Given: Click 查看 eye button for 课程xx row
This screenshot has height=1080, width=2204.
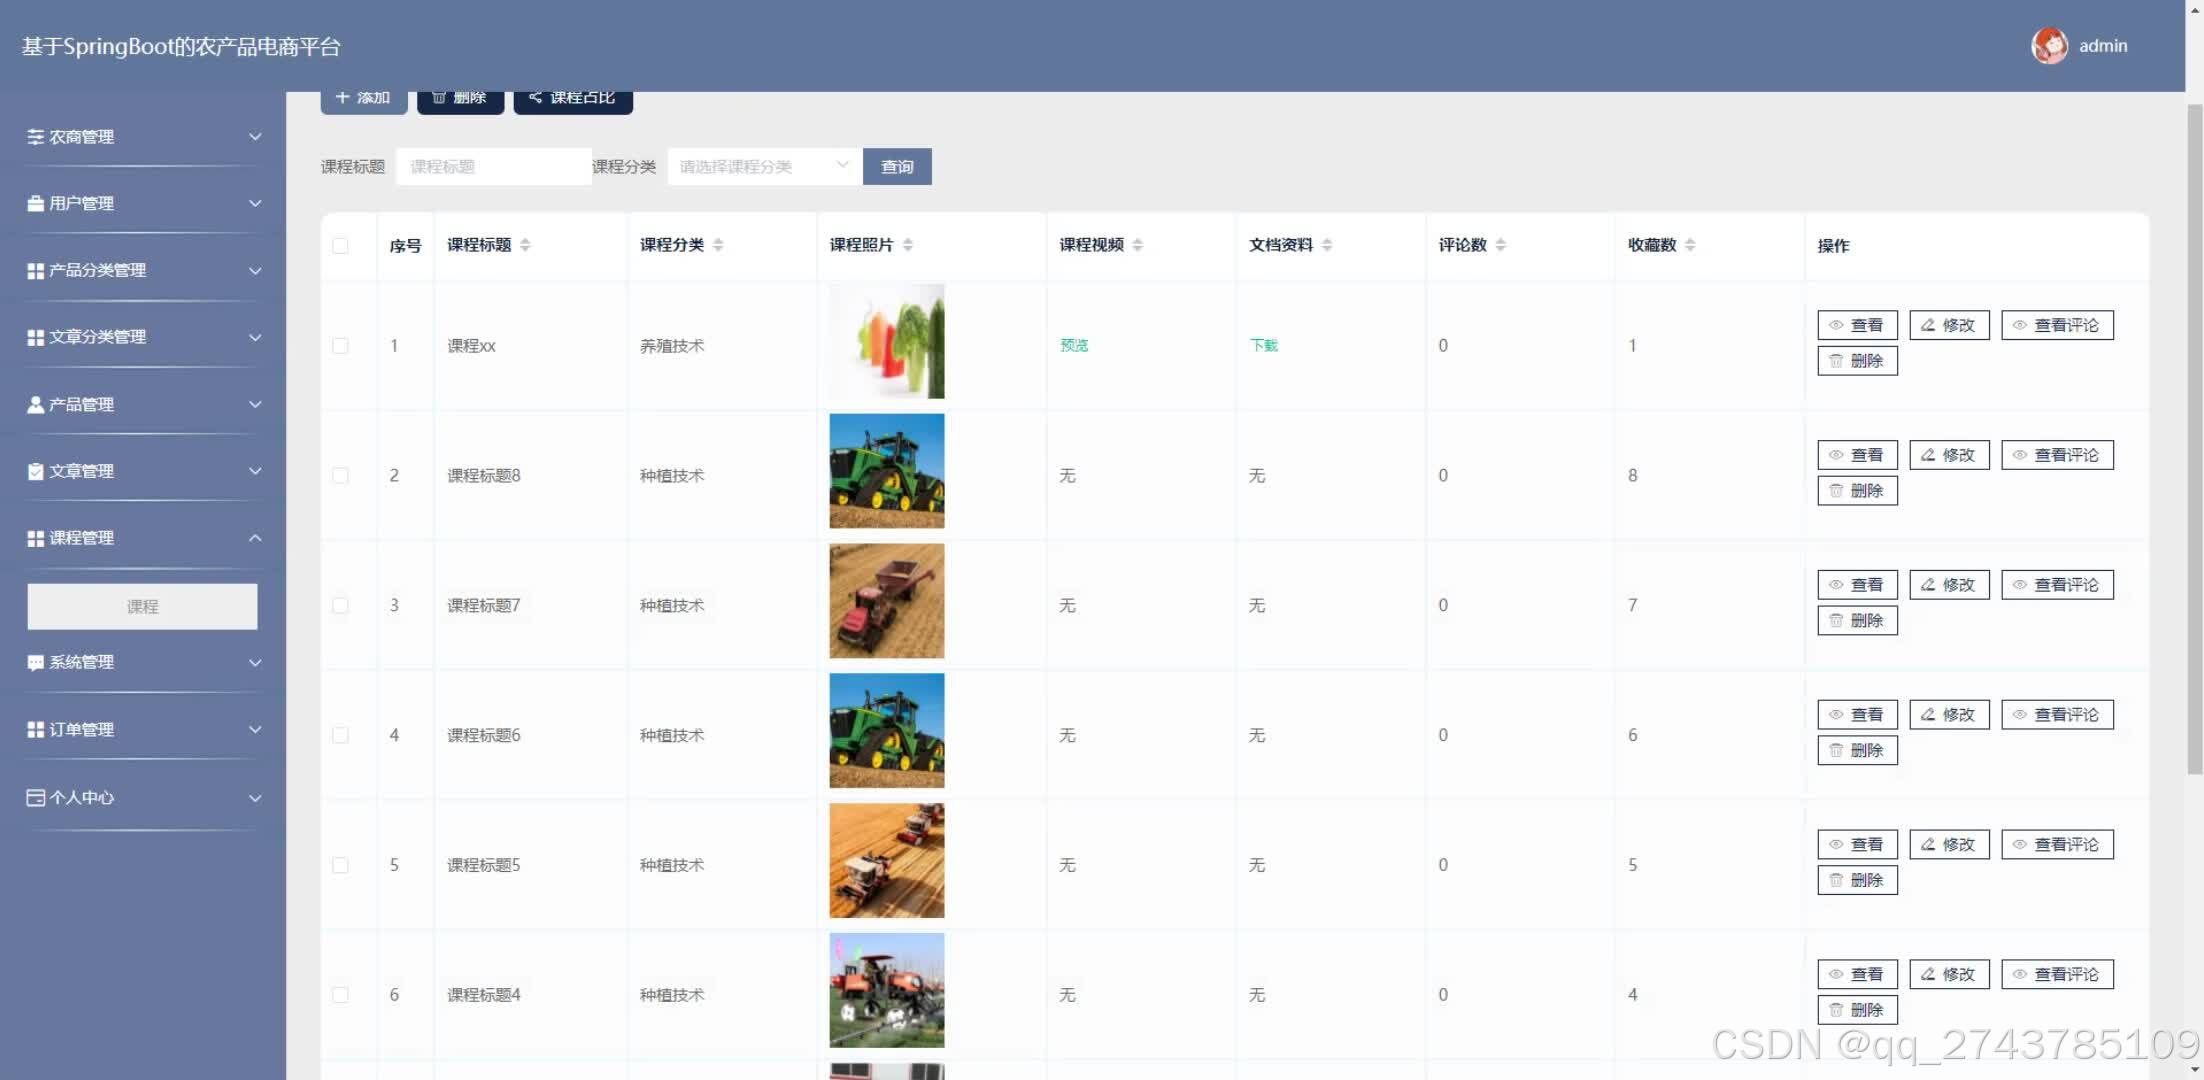Looking at the screenshot, I should (x=1857, y=325).
